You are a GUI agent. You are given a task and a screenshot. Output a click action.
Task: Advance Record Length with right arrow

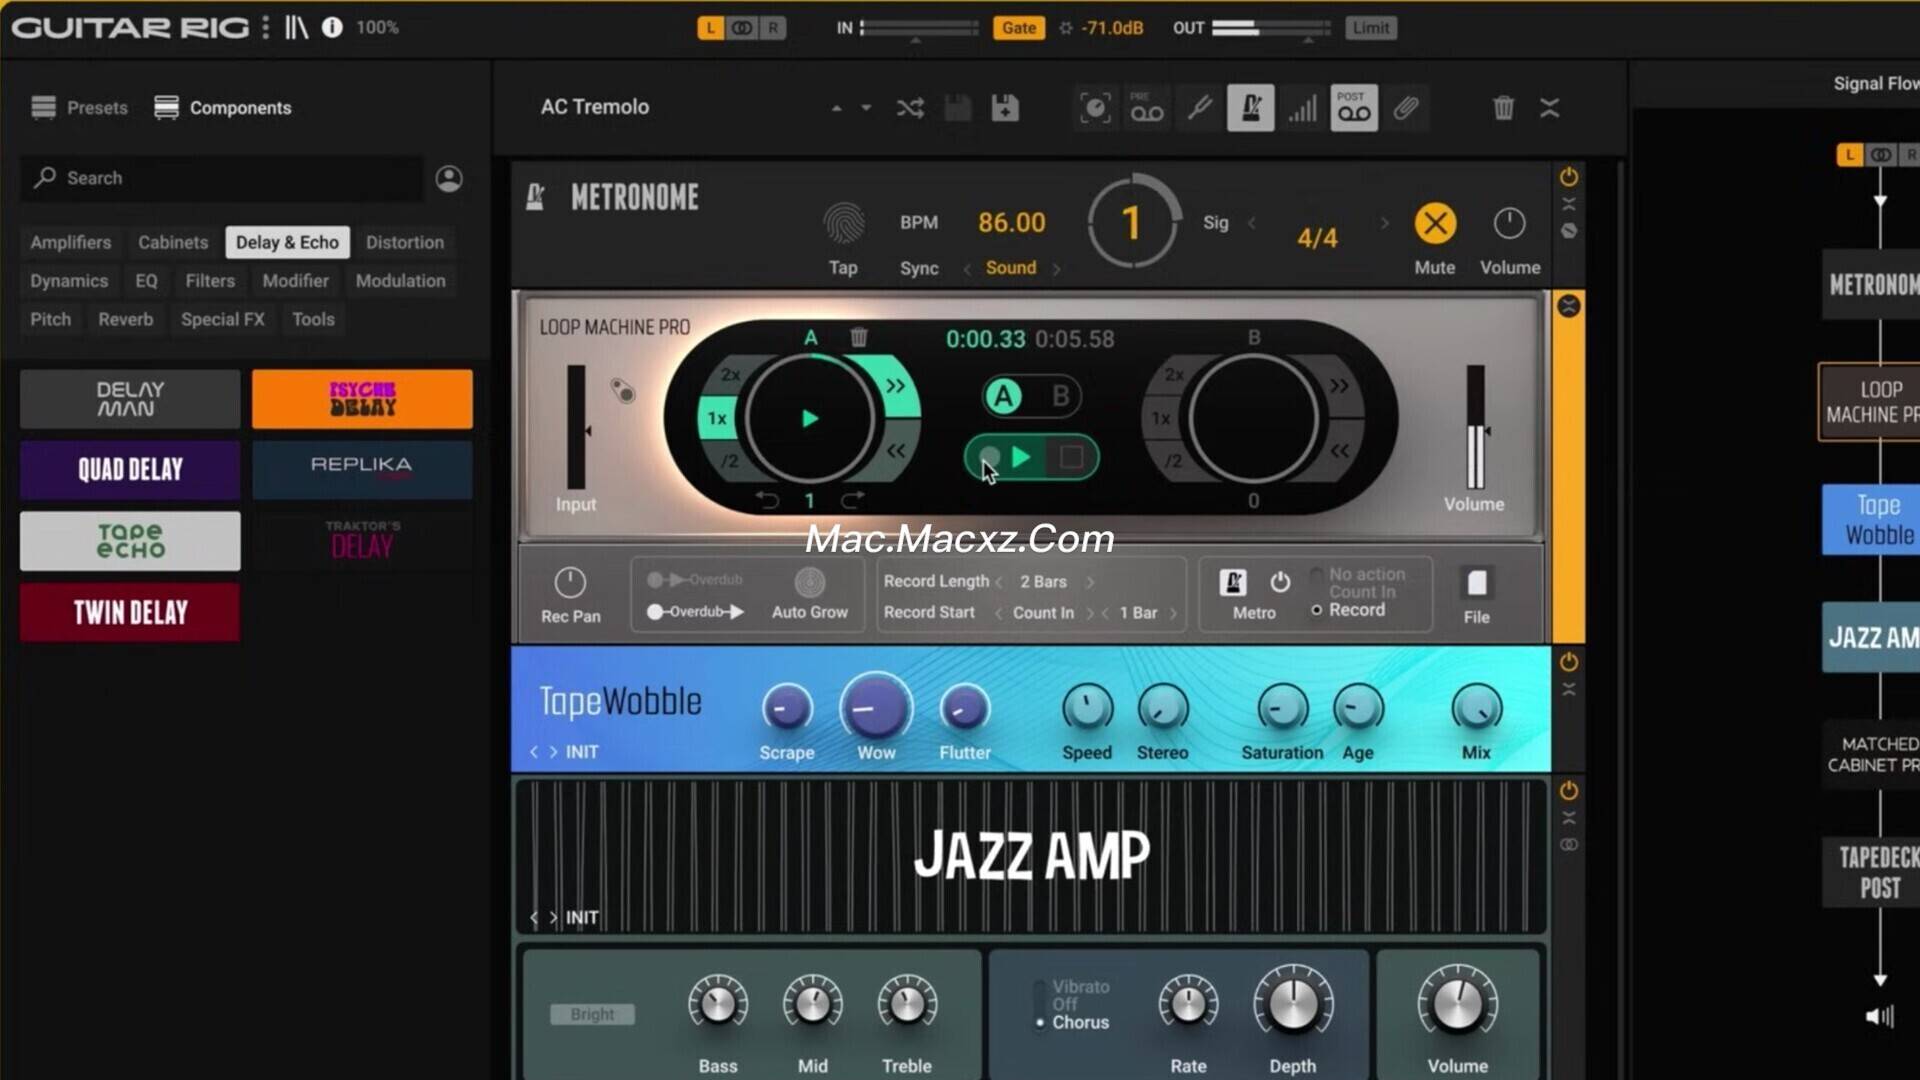(x=1090, y=582)
